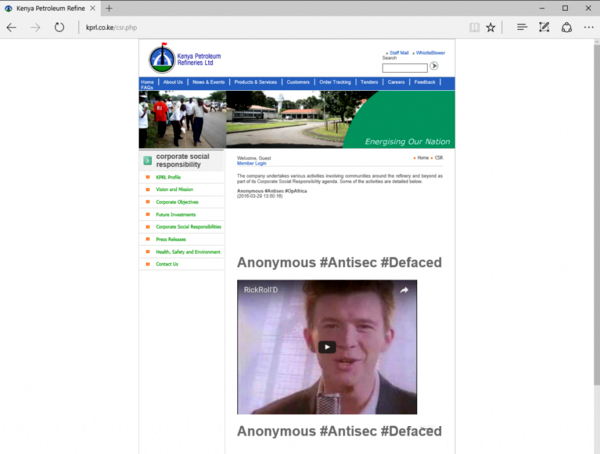The image size is (600, 454).
Task: Open Future Investments sidebar link
Action: [x=176, y=215]
